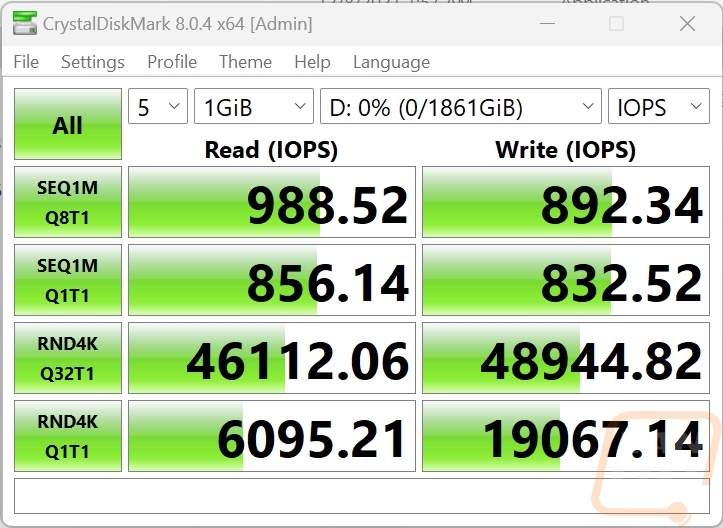Select the write result 832.52

coord(566,280)
